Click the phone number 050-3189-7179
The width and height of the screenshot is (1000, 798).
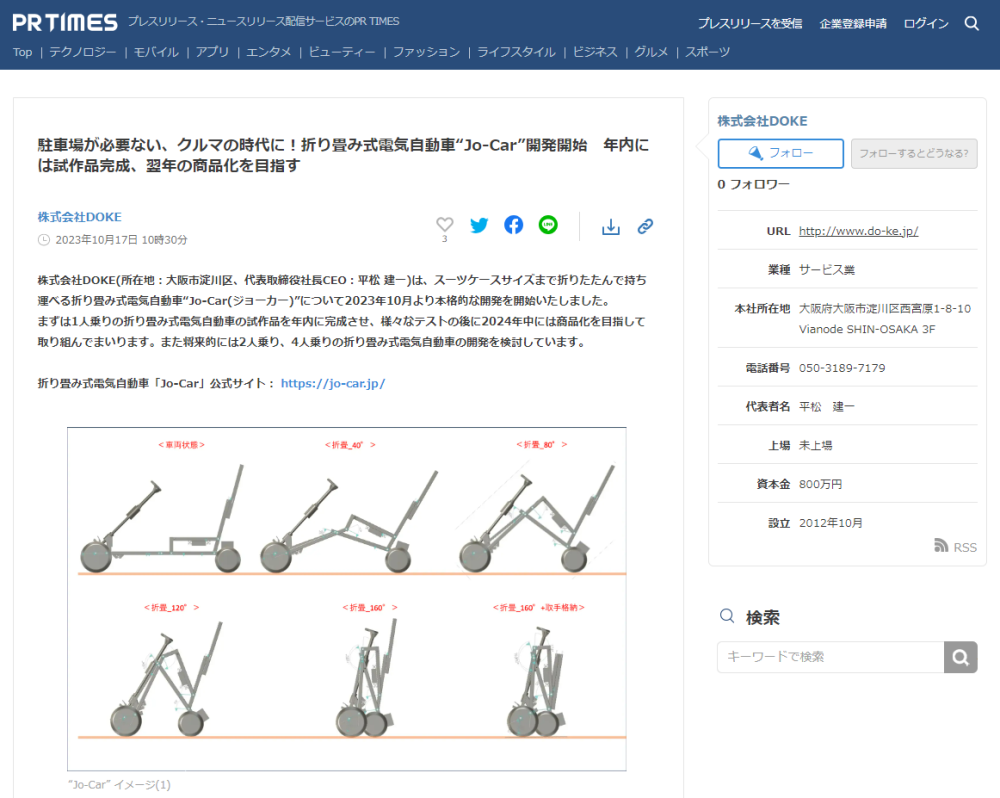[842, 368]
